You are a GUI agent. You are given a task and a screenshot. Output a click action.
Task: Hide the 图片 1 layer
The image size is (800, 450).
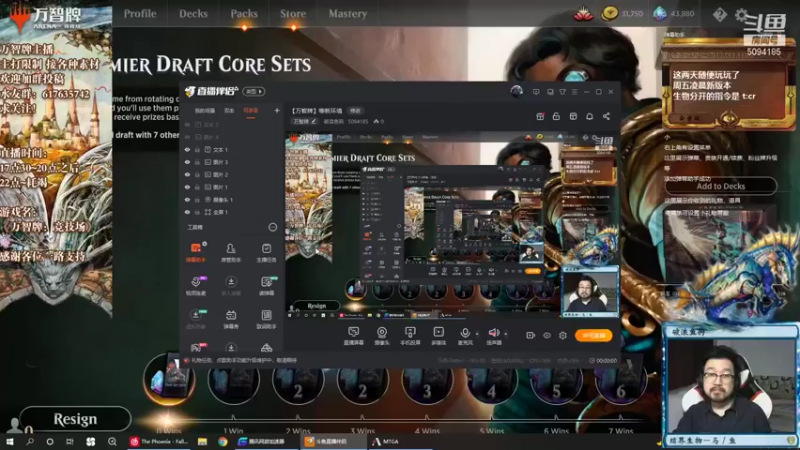(x=187, y=187)
